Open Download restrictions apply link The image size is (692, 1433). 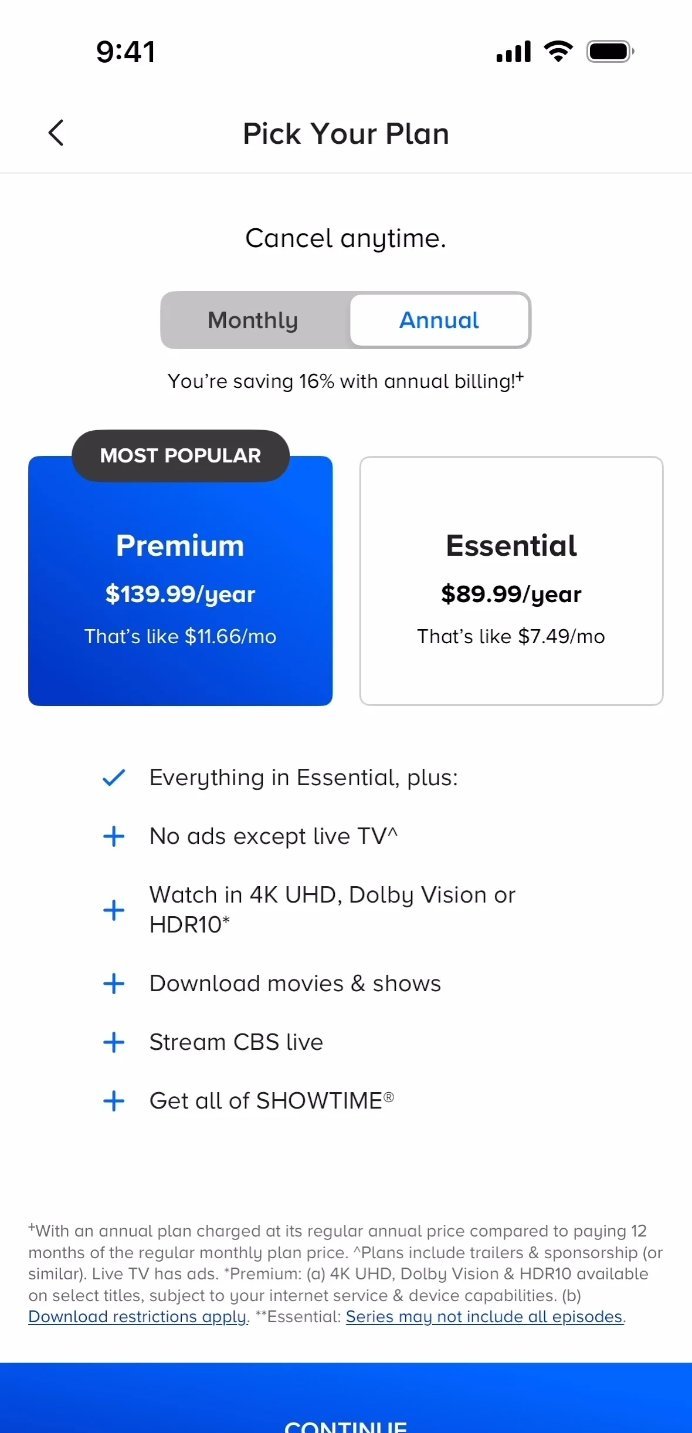[137, 1317]
